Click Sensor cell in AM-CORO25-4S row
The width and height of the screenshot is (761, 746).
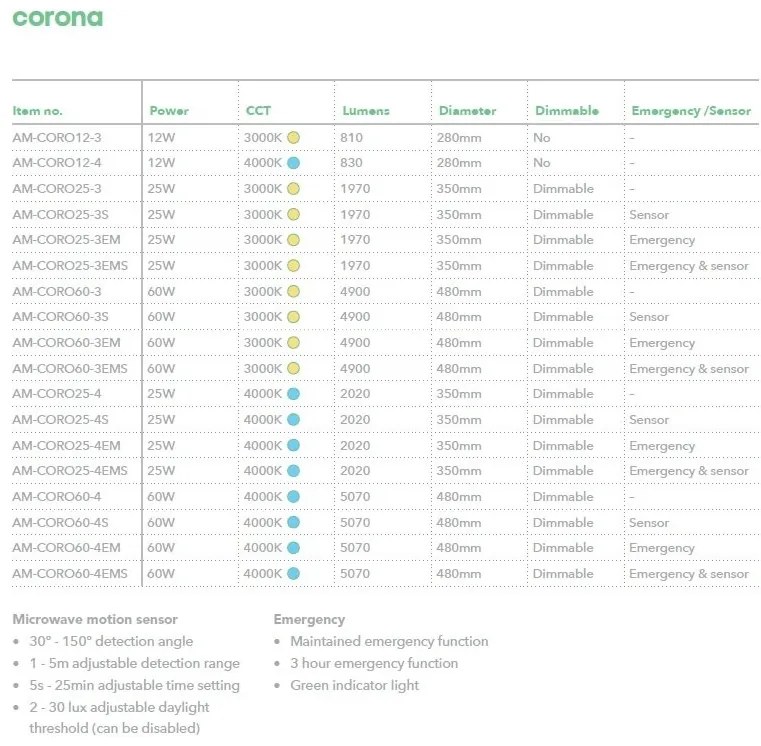(x=649, y=419)
